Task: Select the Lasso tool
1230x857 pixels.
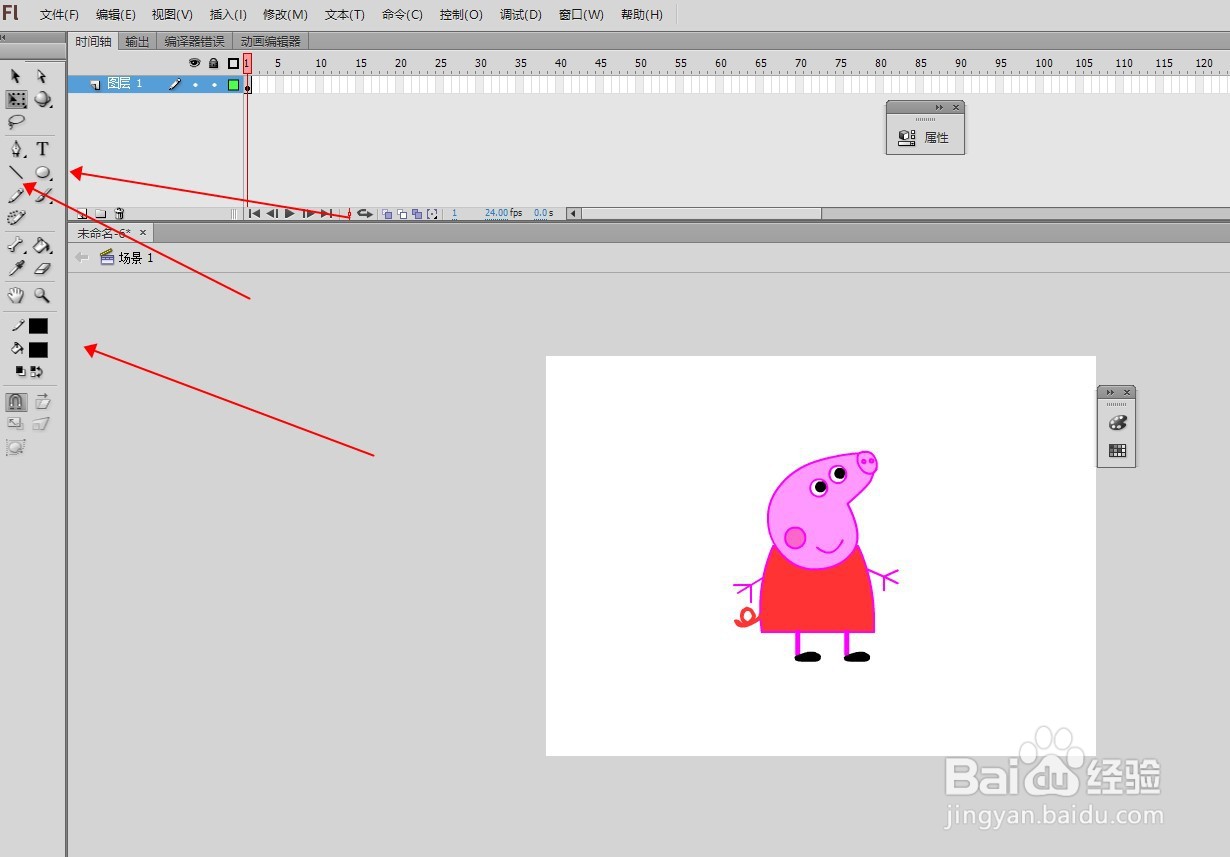Action: (16, 122)
